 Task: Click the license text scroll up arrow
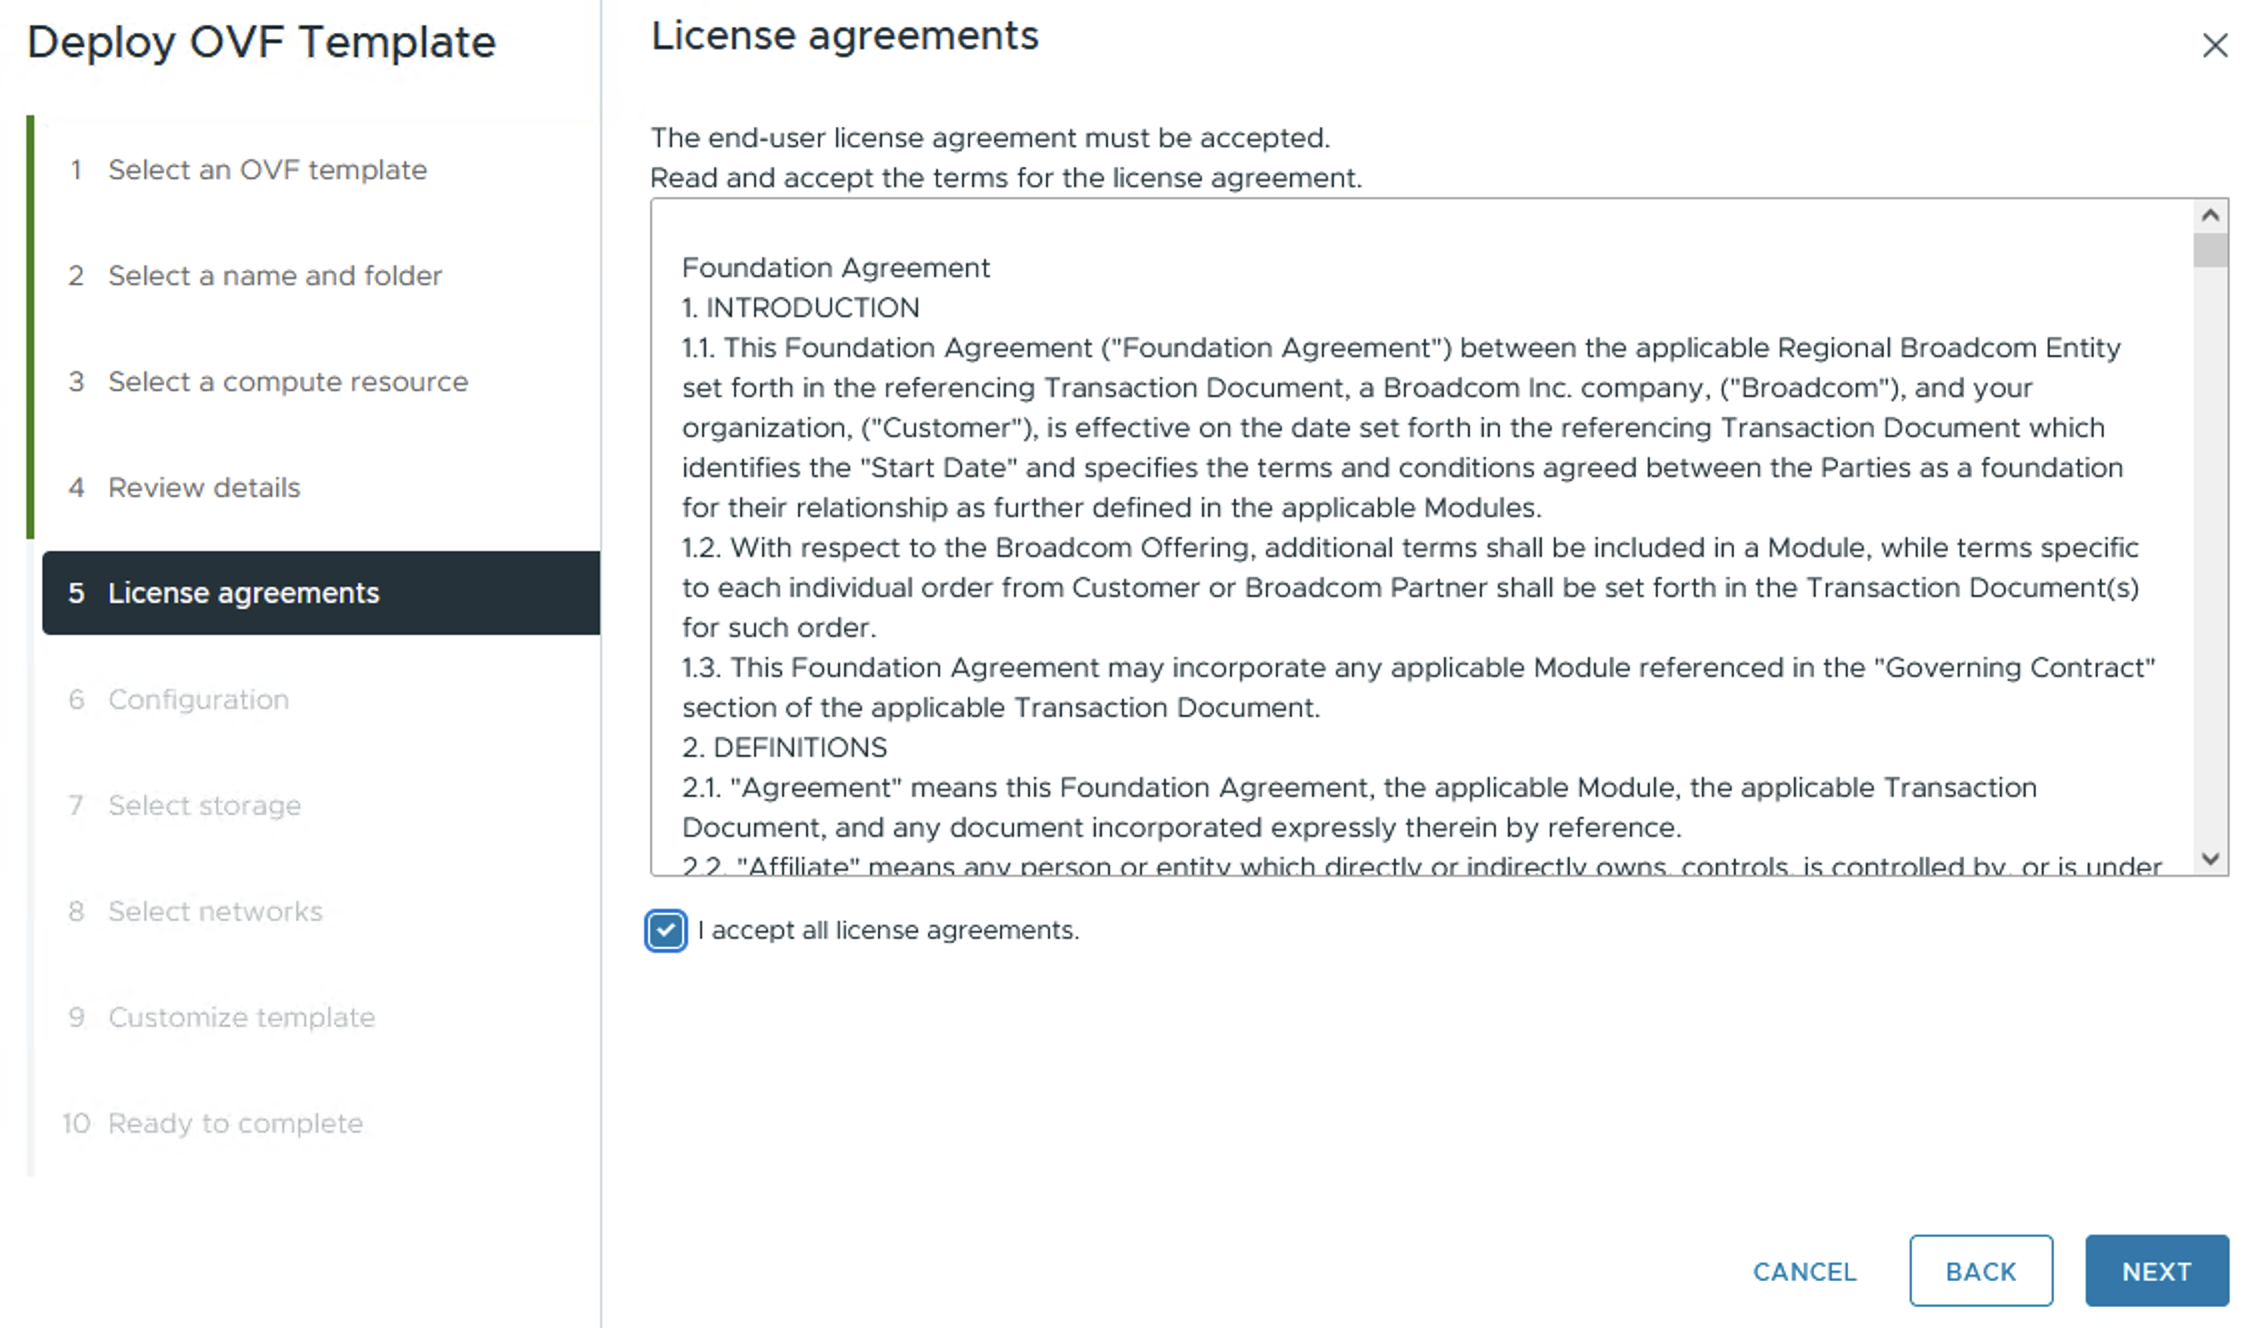click(x=2210, y=215)
